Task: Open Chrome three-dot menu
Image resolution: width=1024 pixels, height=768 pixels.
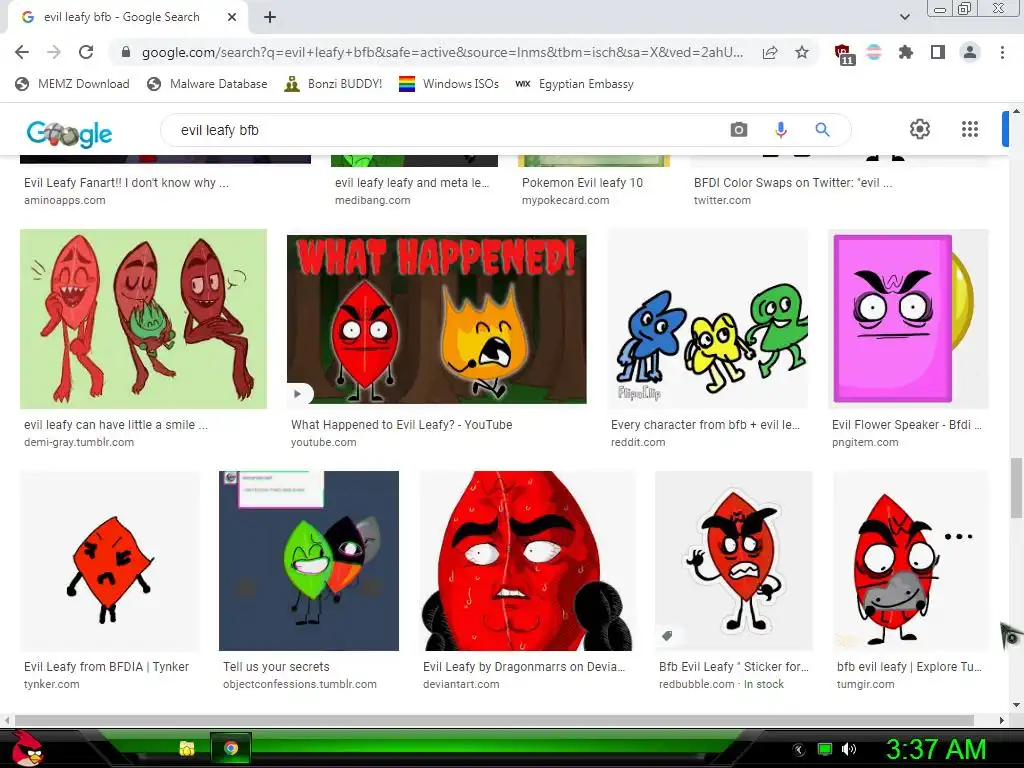Action: point(1002,52)
